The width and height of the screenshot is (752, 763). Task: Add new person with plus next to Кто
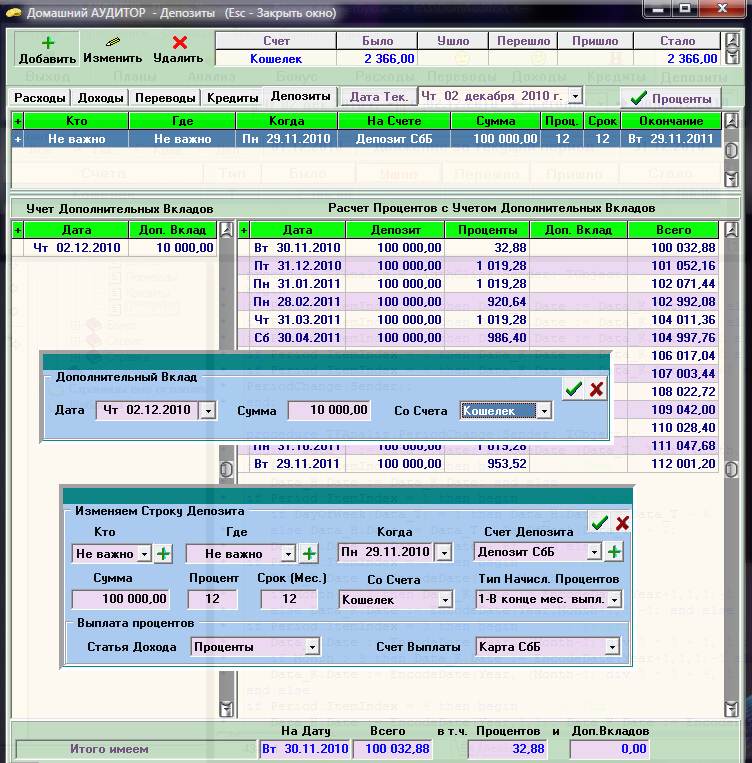(164, 553)
